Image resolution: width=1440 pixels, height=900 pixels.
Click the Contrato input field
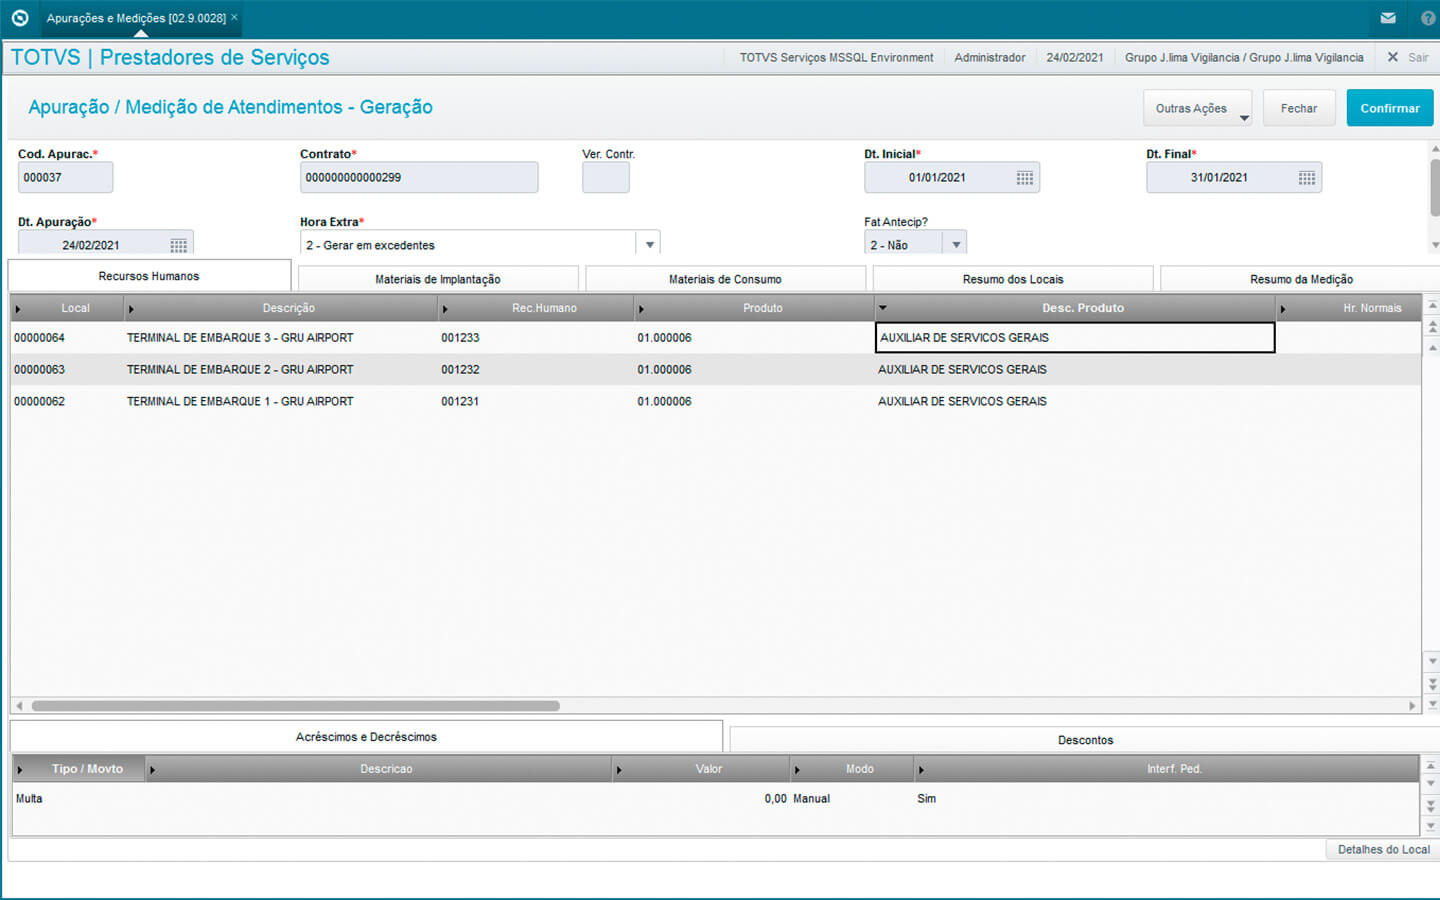[x=418, y=178]
